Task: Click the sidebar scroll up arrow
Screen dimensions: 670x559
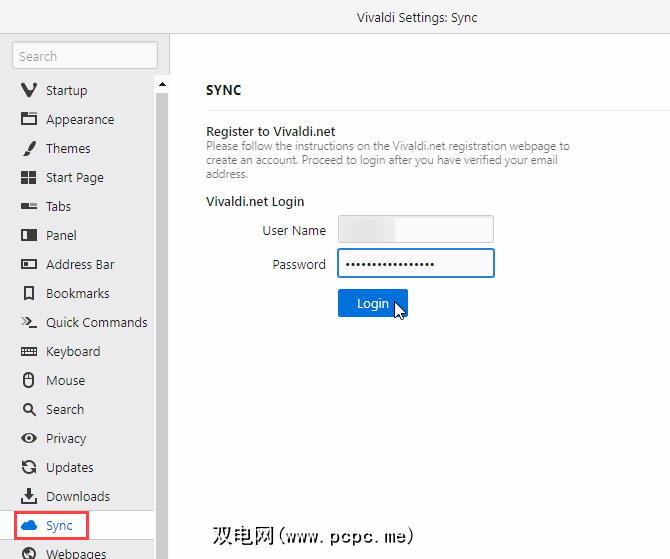Action: 162,84
